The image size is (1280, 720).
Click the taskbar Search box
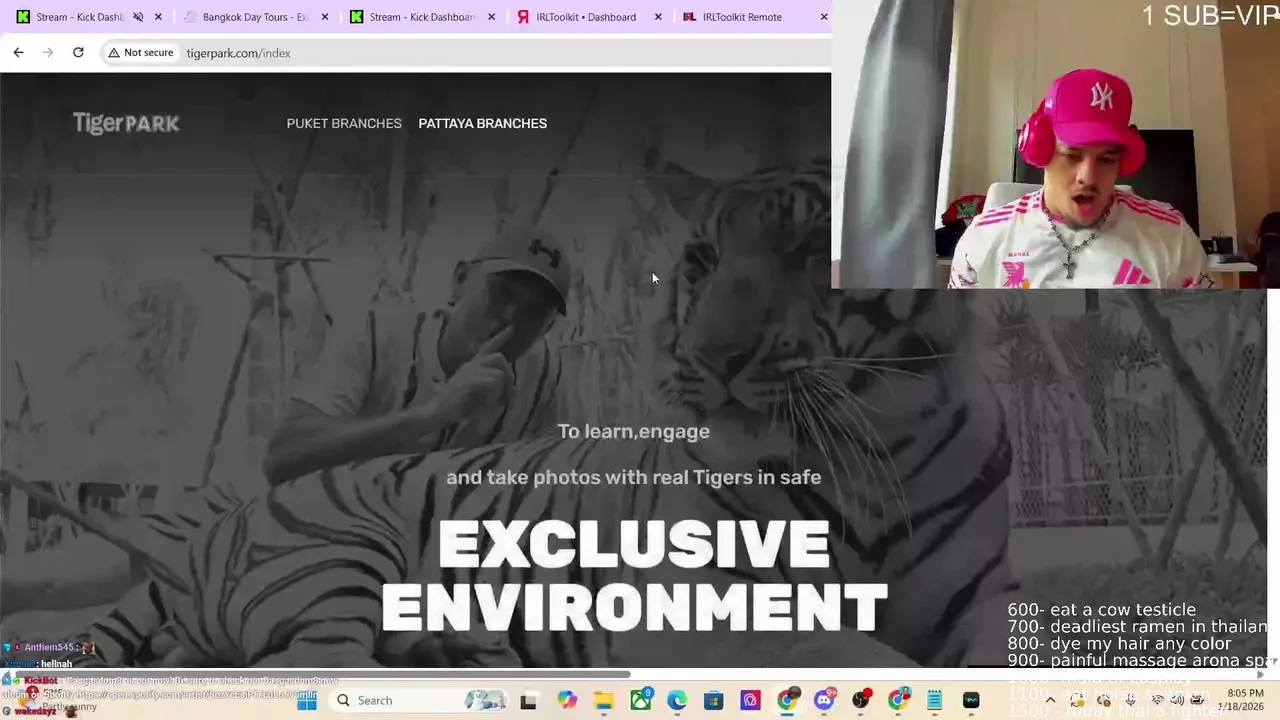(x=420, y=700)
